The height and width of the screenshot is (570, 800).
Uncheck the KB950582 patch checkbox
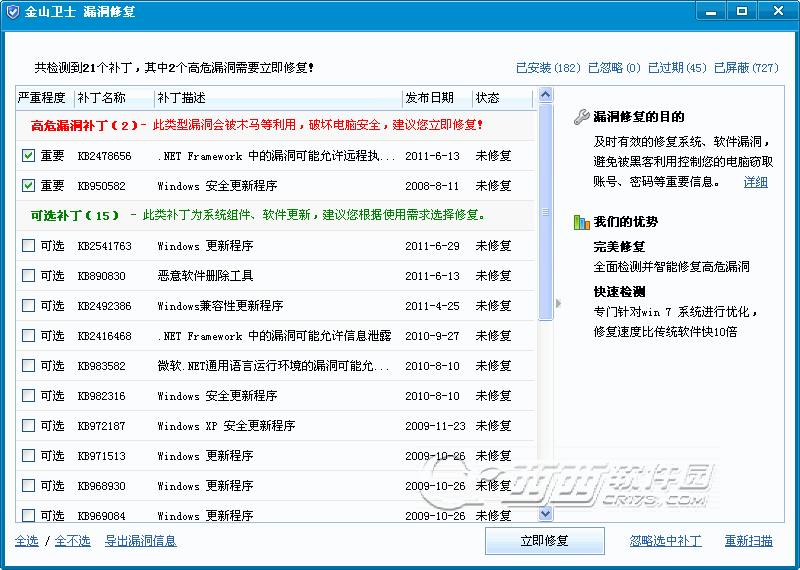28,186
